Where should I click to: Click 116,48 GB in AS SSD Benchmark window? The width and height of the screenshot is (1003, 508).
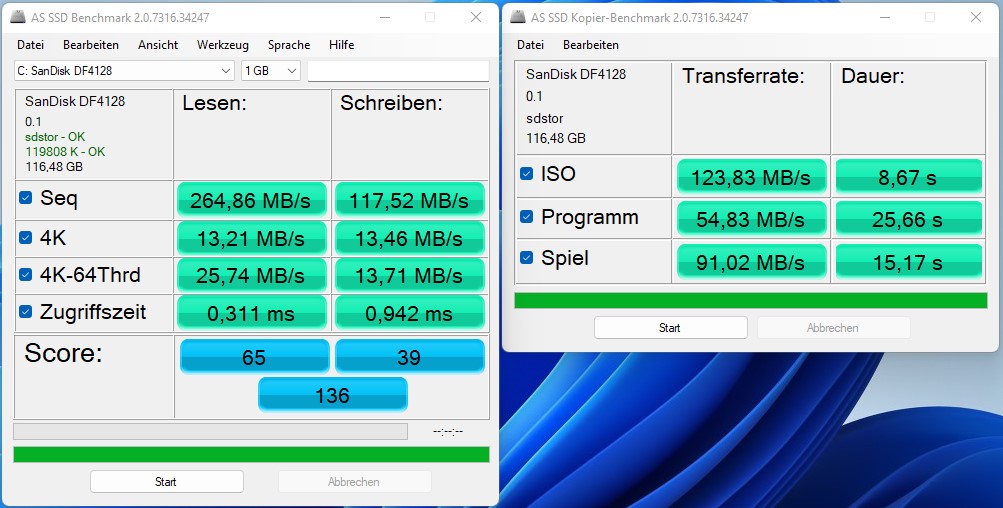tap(54, 166)
